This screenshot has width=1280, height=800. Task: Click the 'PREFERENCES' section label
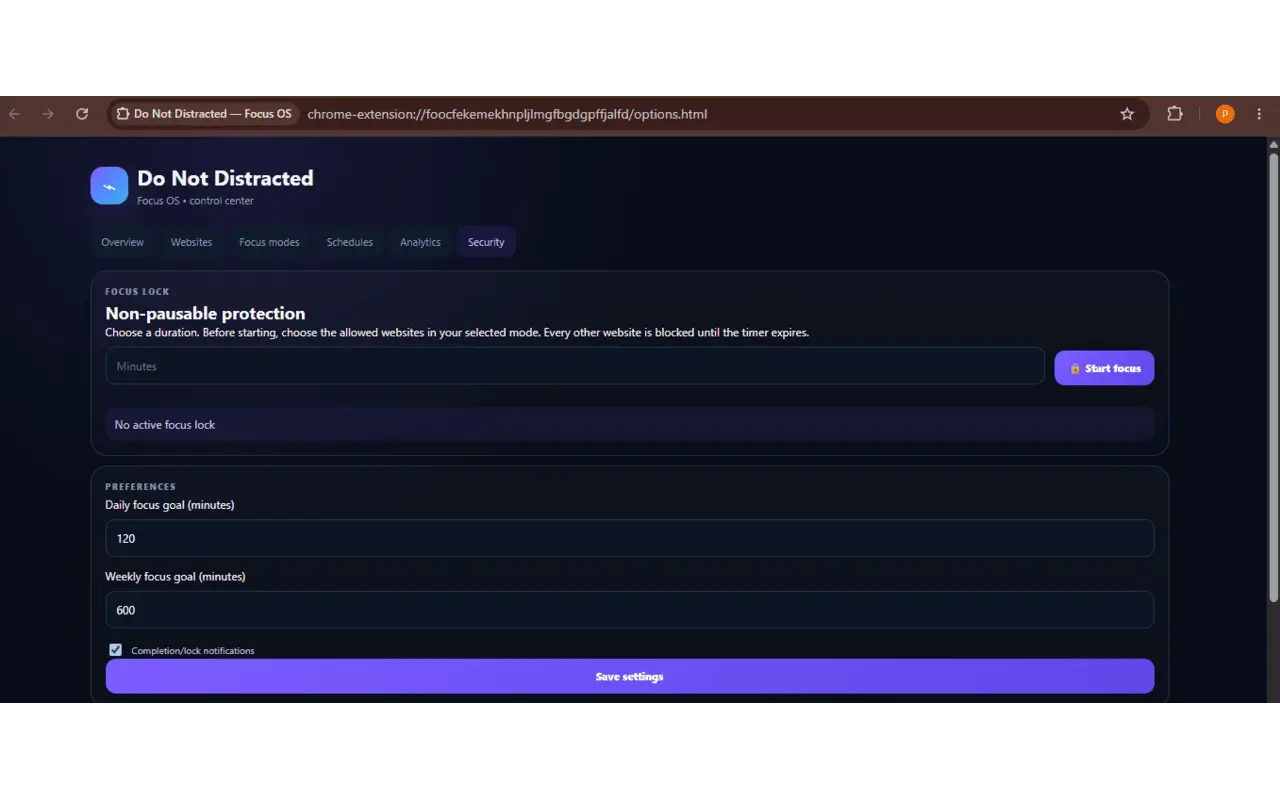click(x=140, y=487)
